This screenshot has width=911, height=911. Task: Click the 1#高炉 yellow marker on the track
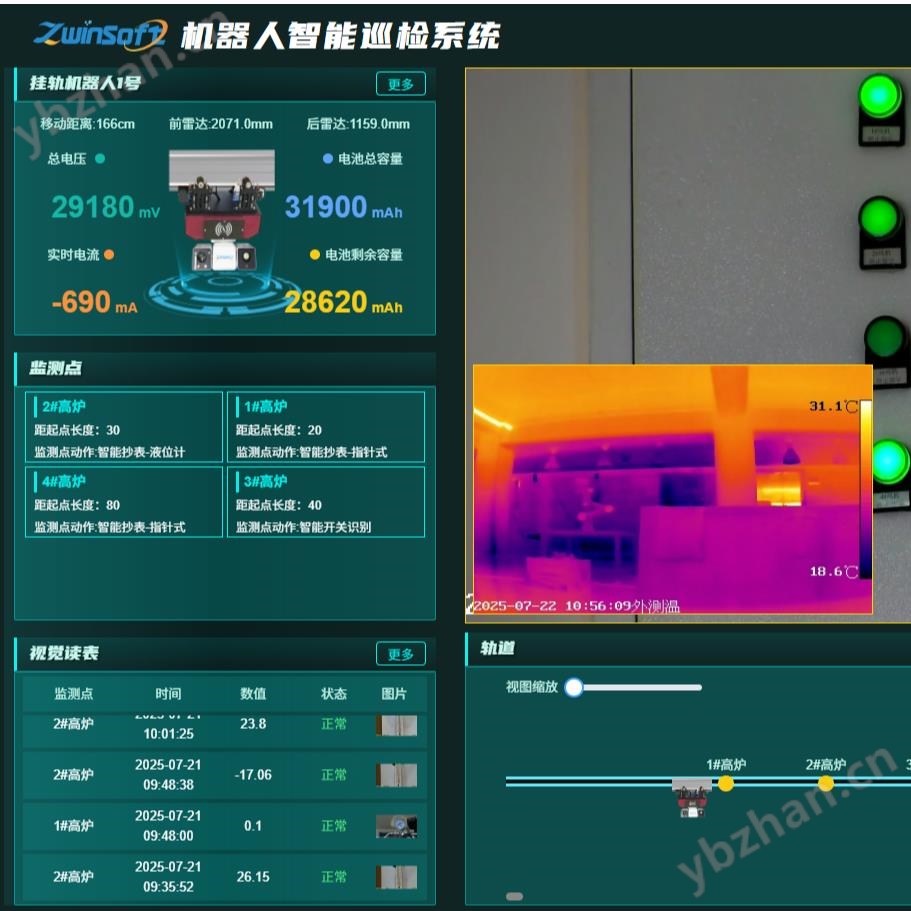[x=726, y=784]
